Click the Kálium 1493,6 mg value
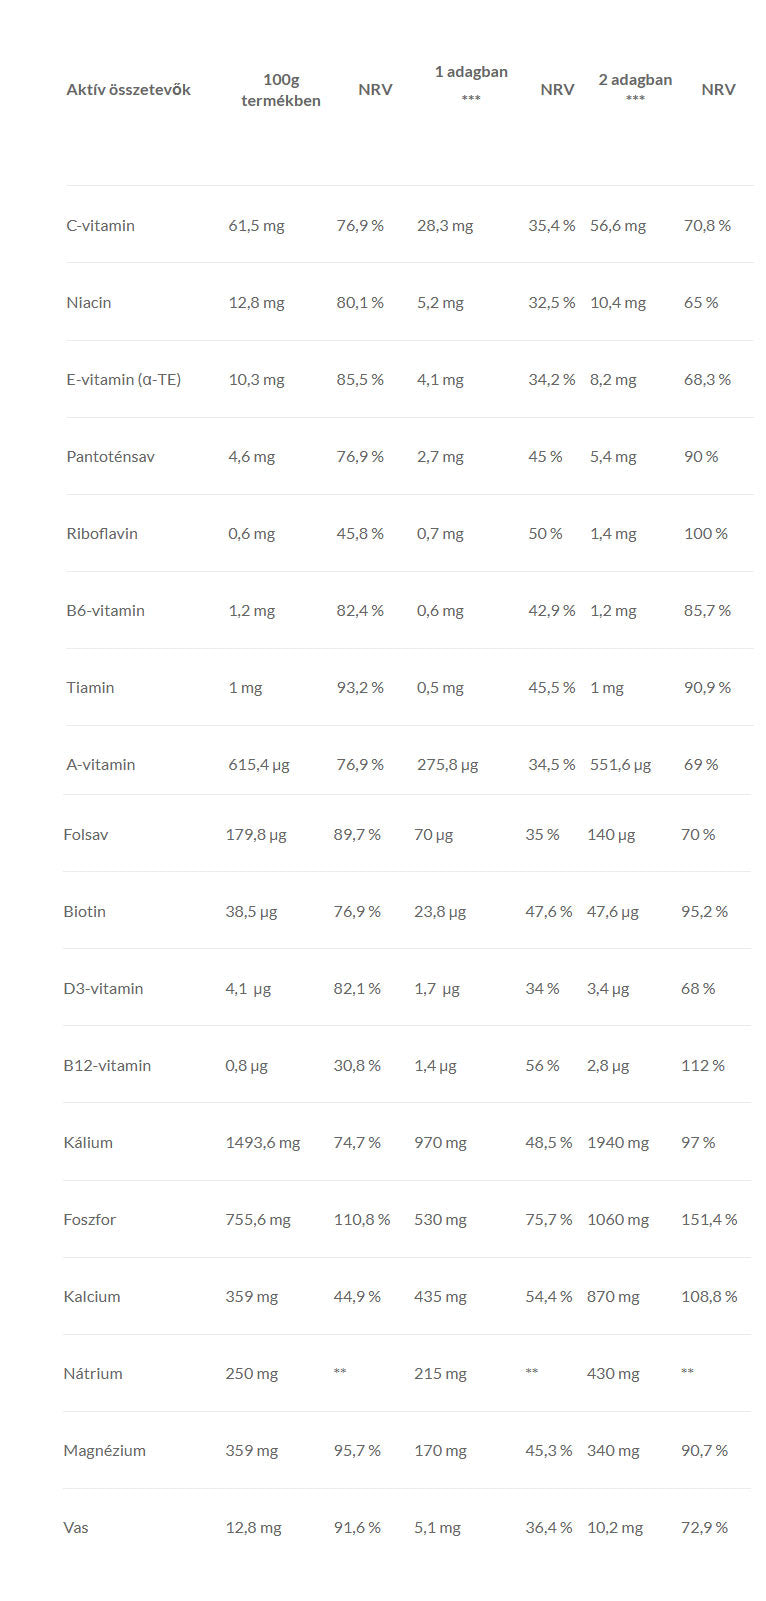The width and height of the screenshot is (766, 1601). click(263, 1142)
